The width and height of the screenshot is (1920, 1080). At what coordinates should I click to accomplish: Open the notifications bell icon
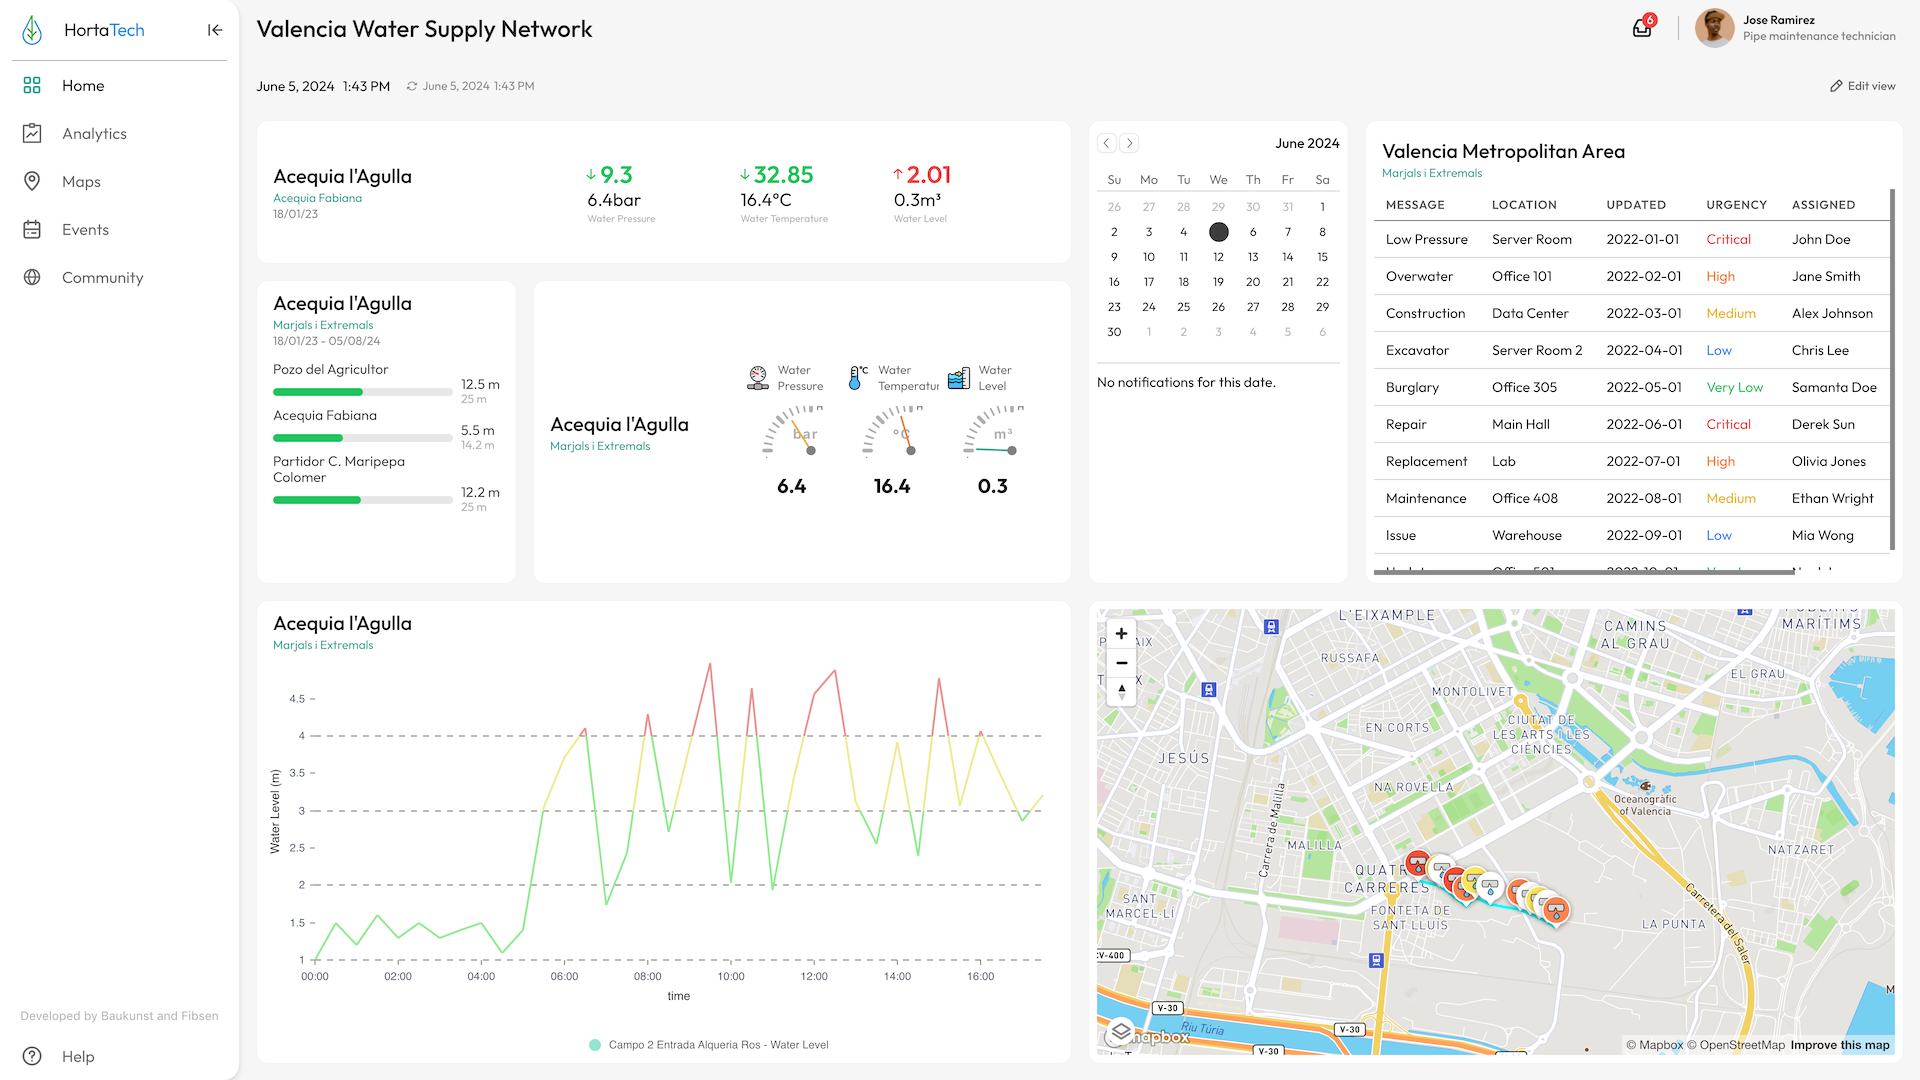[x=1642, y=28]
